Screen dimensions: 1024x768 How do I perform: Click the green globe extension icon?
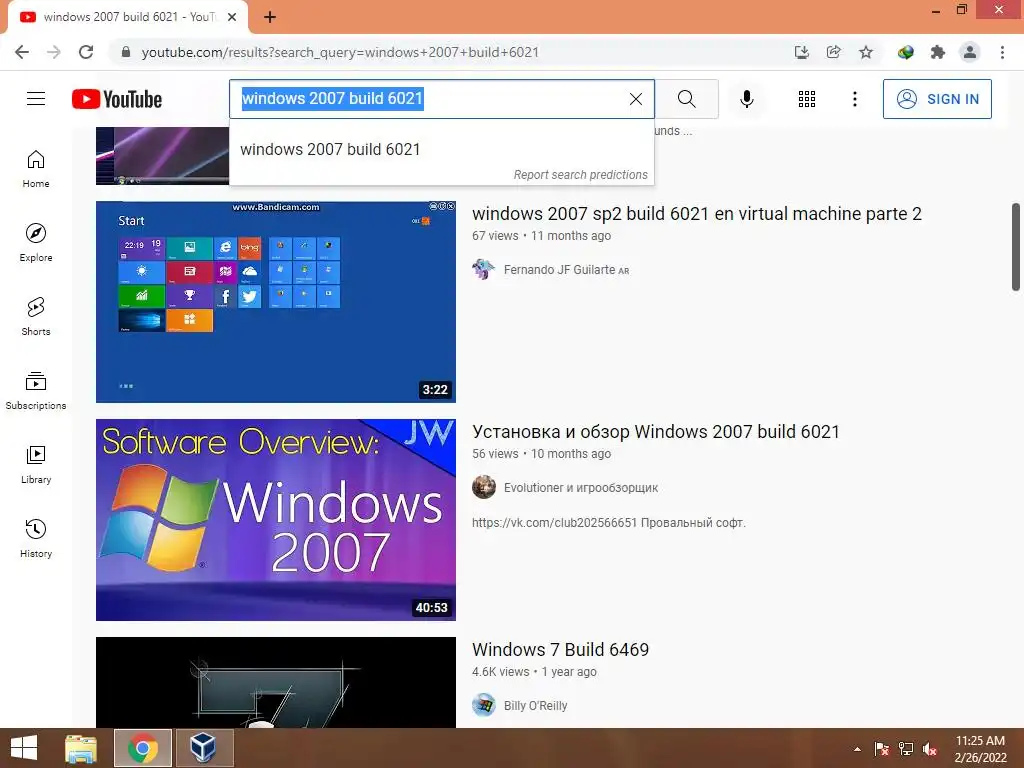(905, 52)
